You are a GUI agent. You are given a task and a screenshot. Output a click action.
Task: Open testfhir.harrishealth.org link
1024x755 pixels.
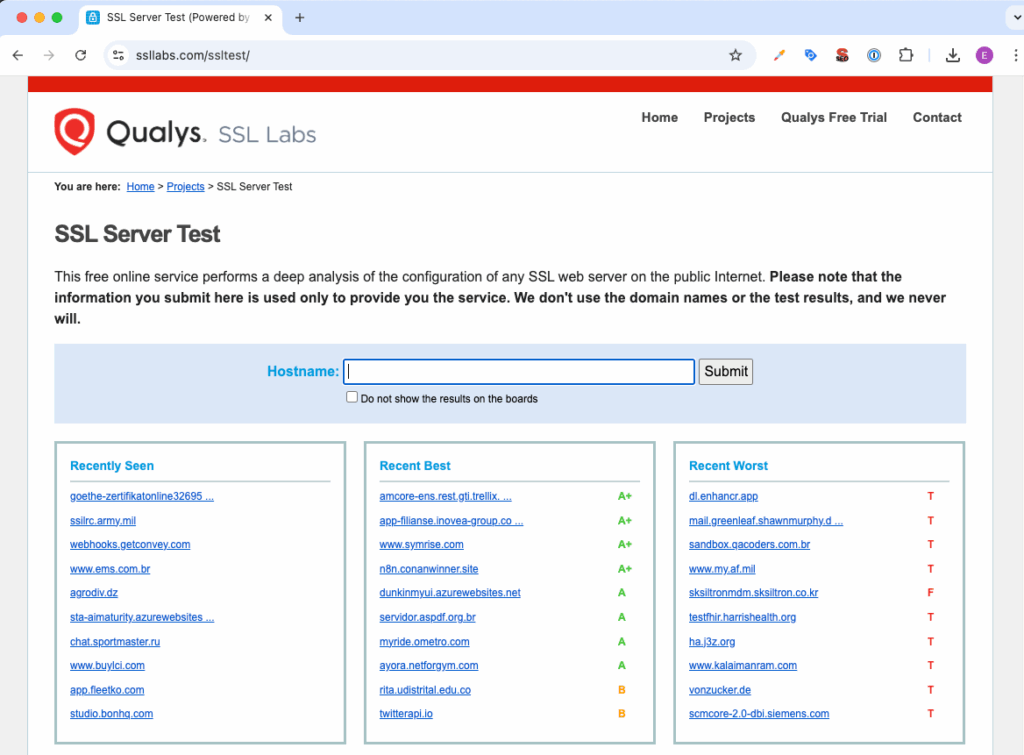point(743,617)
